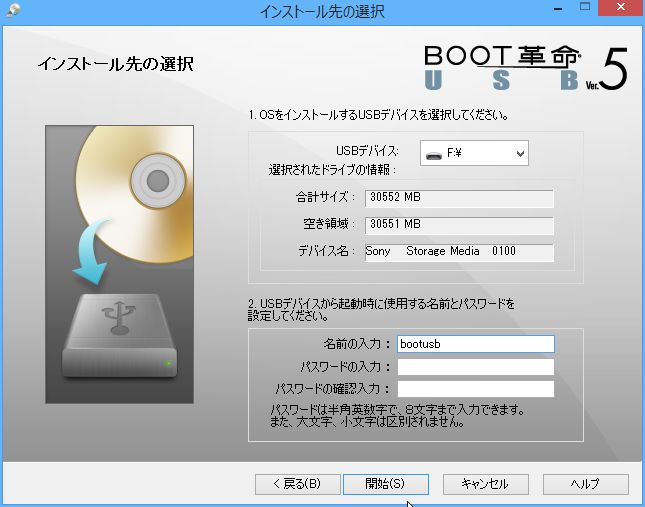Click the password rules note text

pos(397,416)
